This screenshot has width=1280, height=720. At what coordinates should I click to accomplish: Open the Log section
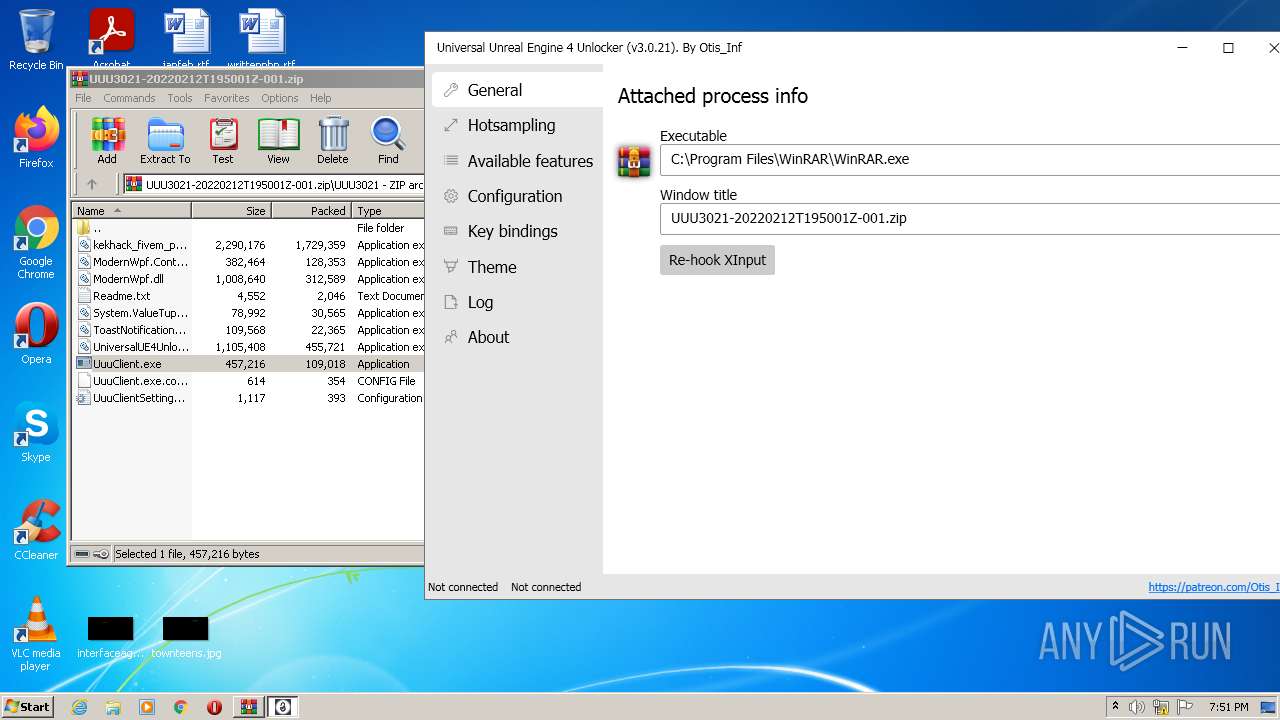click(x=516, y=302)
